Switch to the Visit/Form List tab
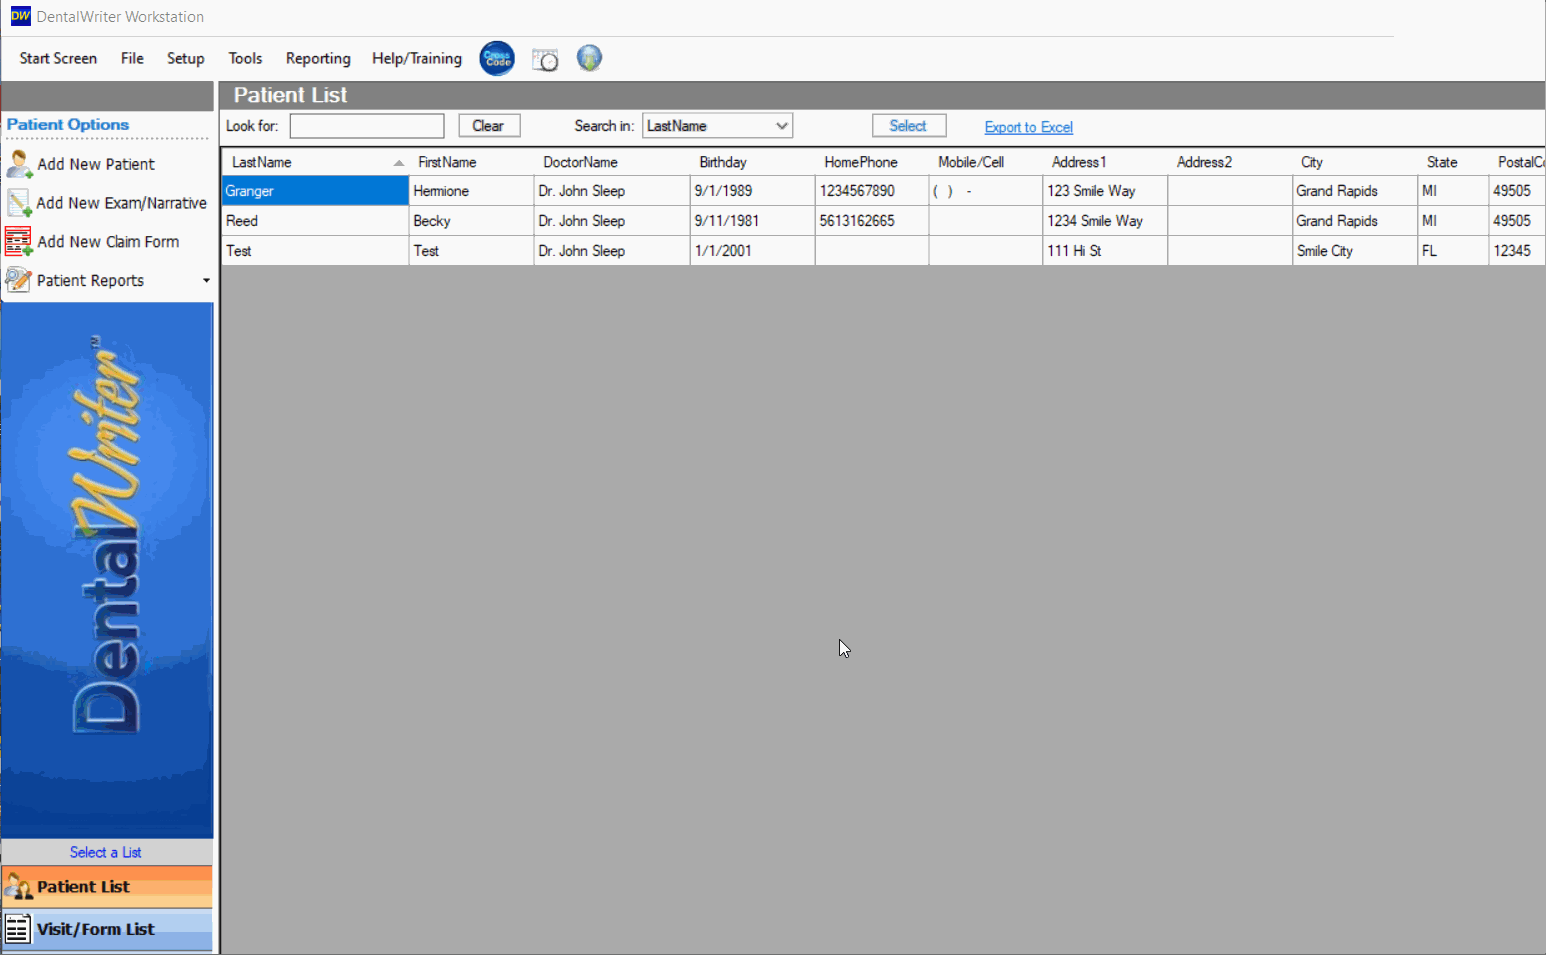 [107, 929]
